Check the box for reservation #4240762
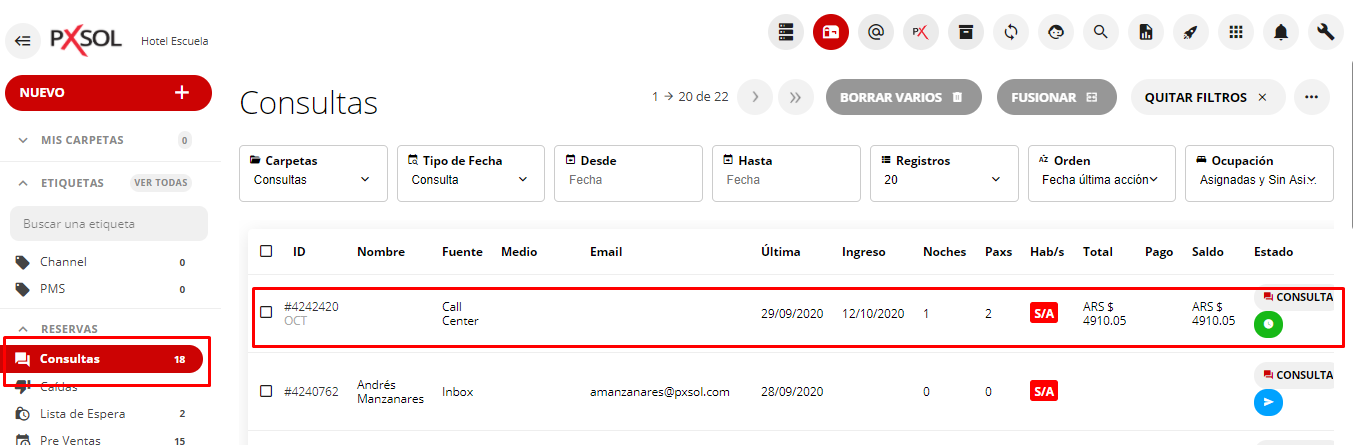Screen dimensions: 1353x445 (266, 391)
